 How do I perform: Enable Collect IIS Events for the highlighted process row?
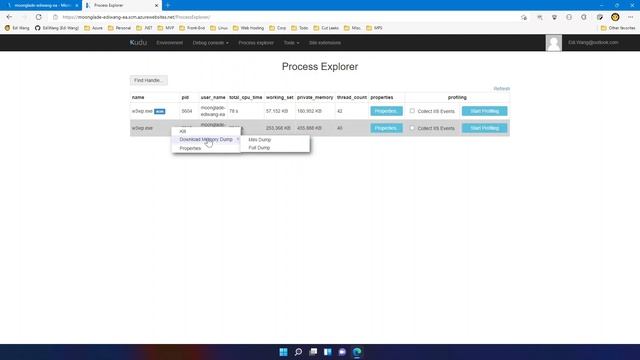pos(412,128)
